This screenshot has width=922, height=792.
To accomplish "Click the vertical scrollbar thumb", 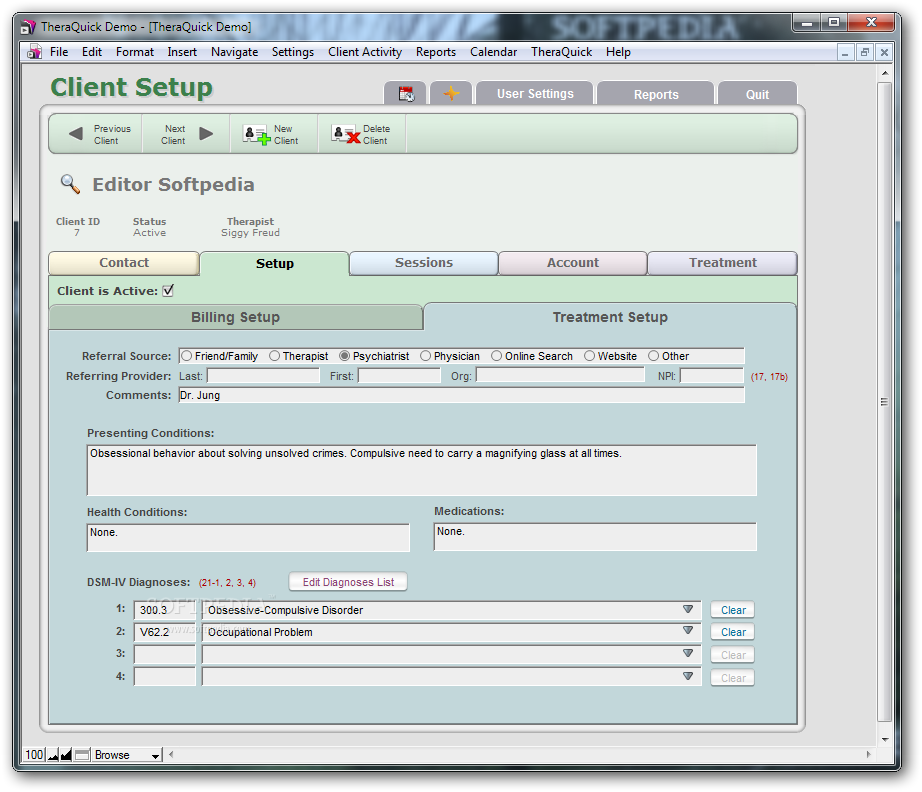I will click(x=884, y=402).
